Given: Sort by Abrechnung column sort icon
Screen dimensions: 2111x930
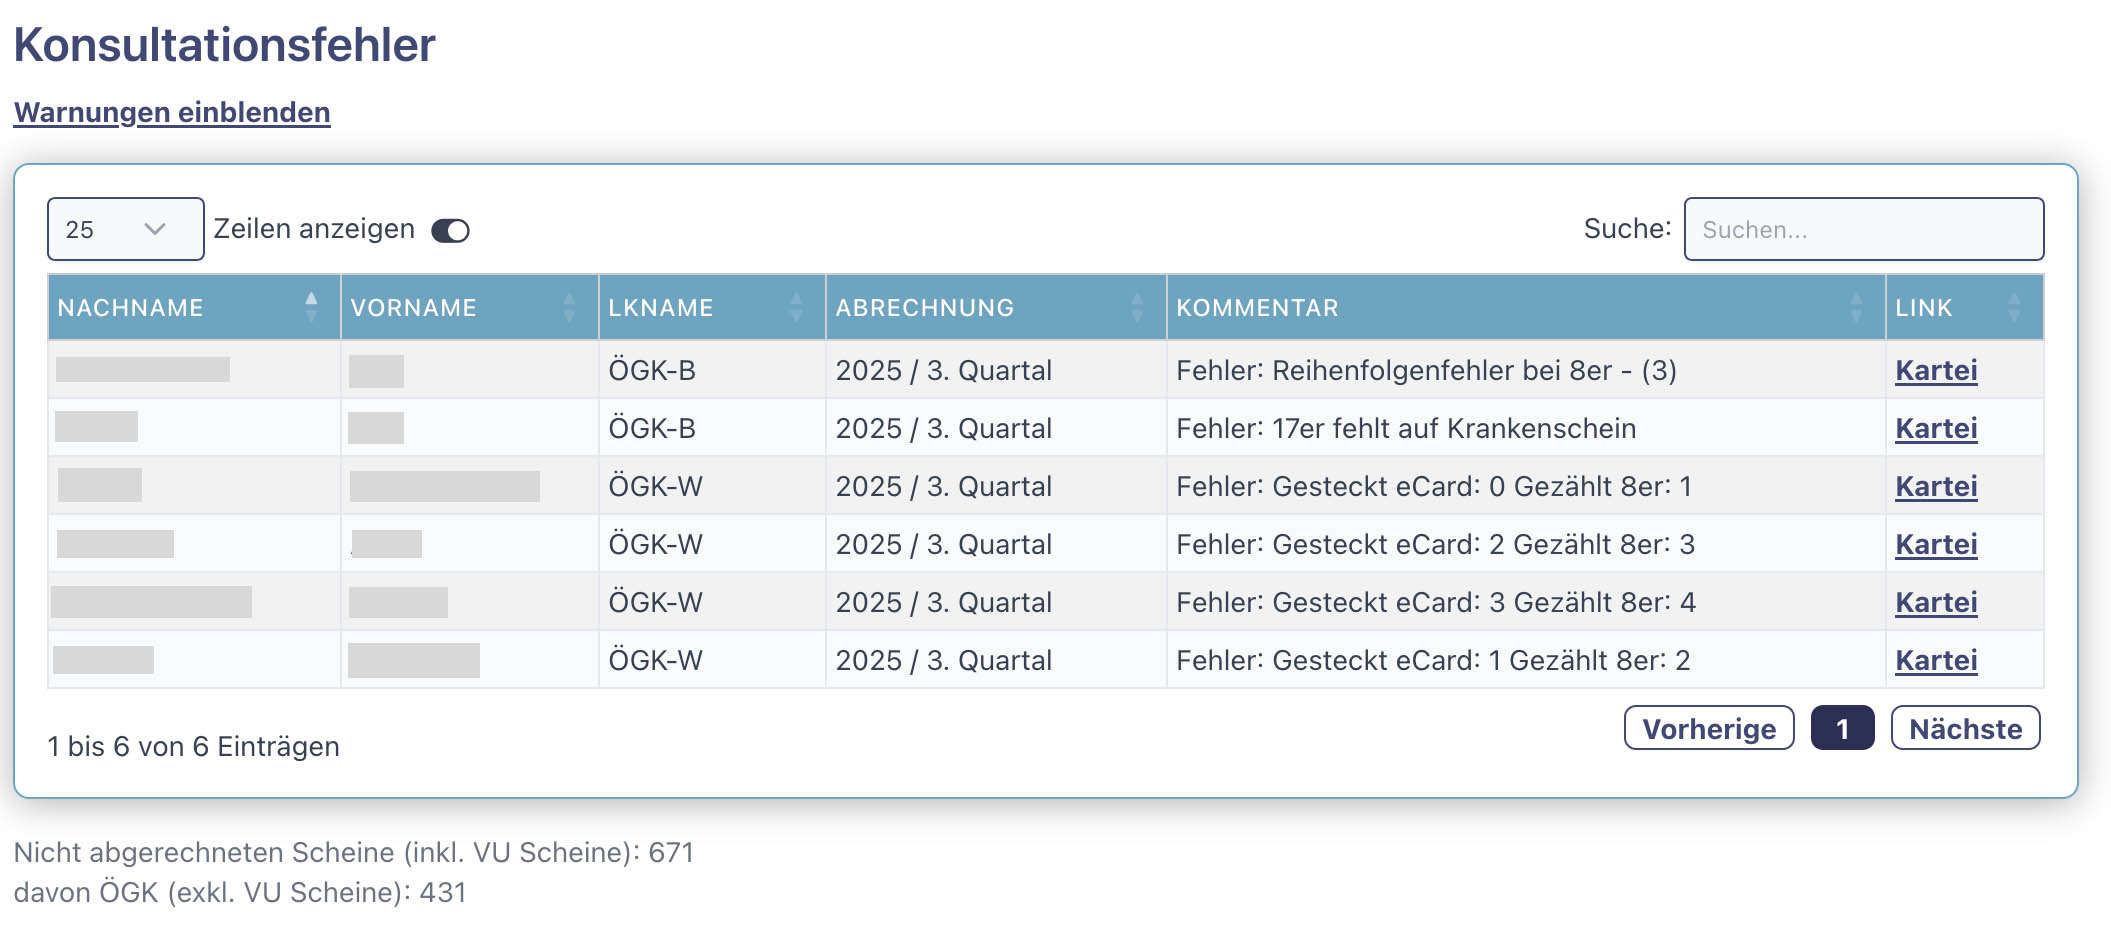Looking at the screenshot, I should tap(1137, 307).
